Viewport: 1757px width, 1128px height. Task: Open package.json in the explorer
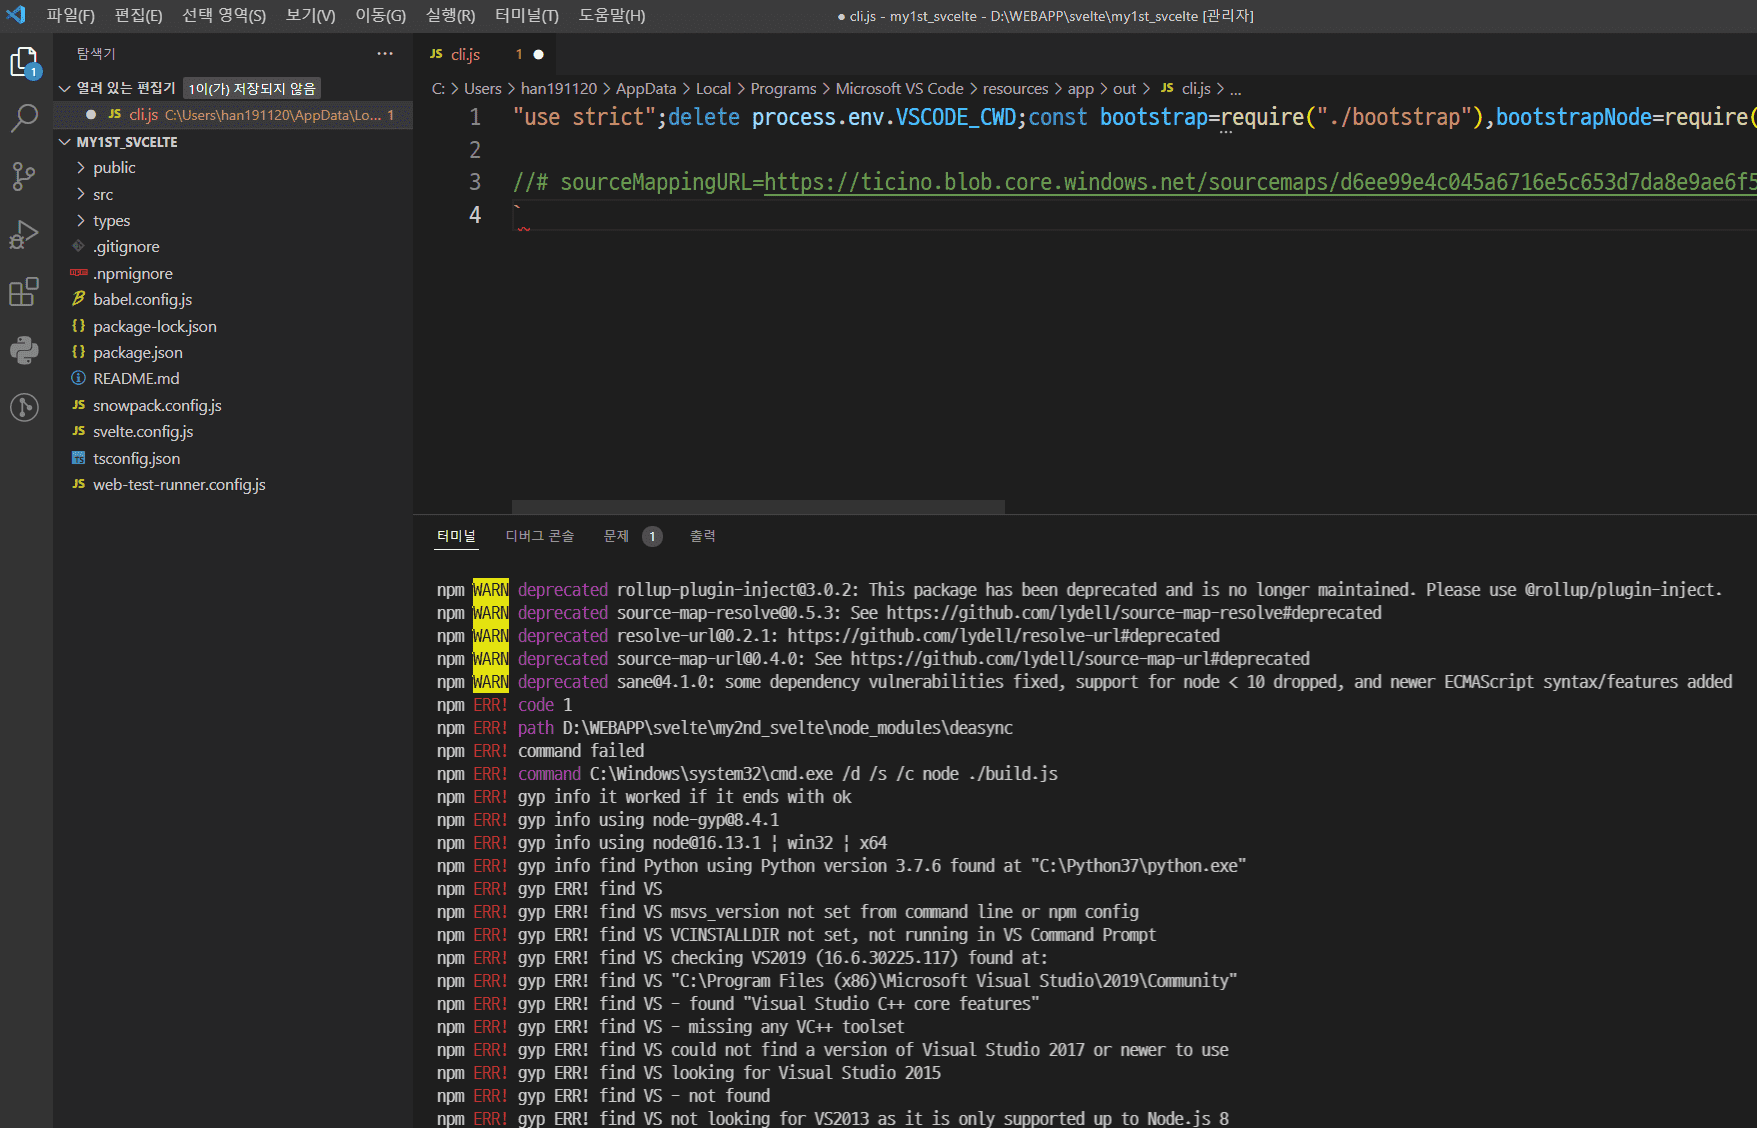click(138, 353)
